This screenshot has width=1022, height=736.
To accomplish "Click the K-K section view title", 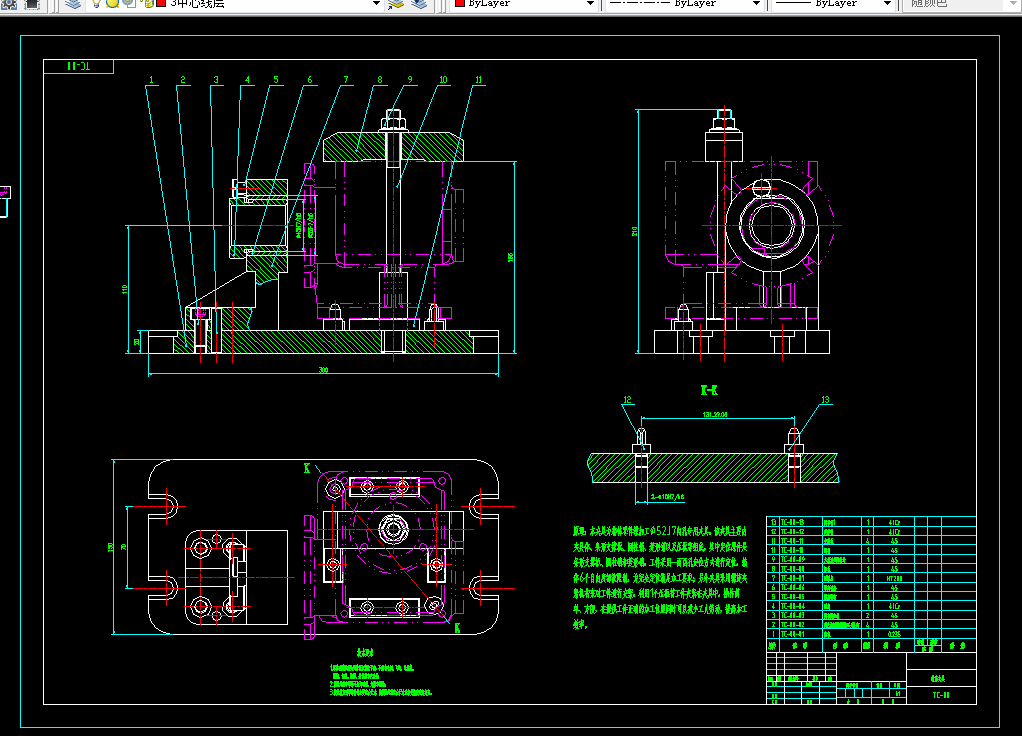I will point(709,390).
